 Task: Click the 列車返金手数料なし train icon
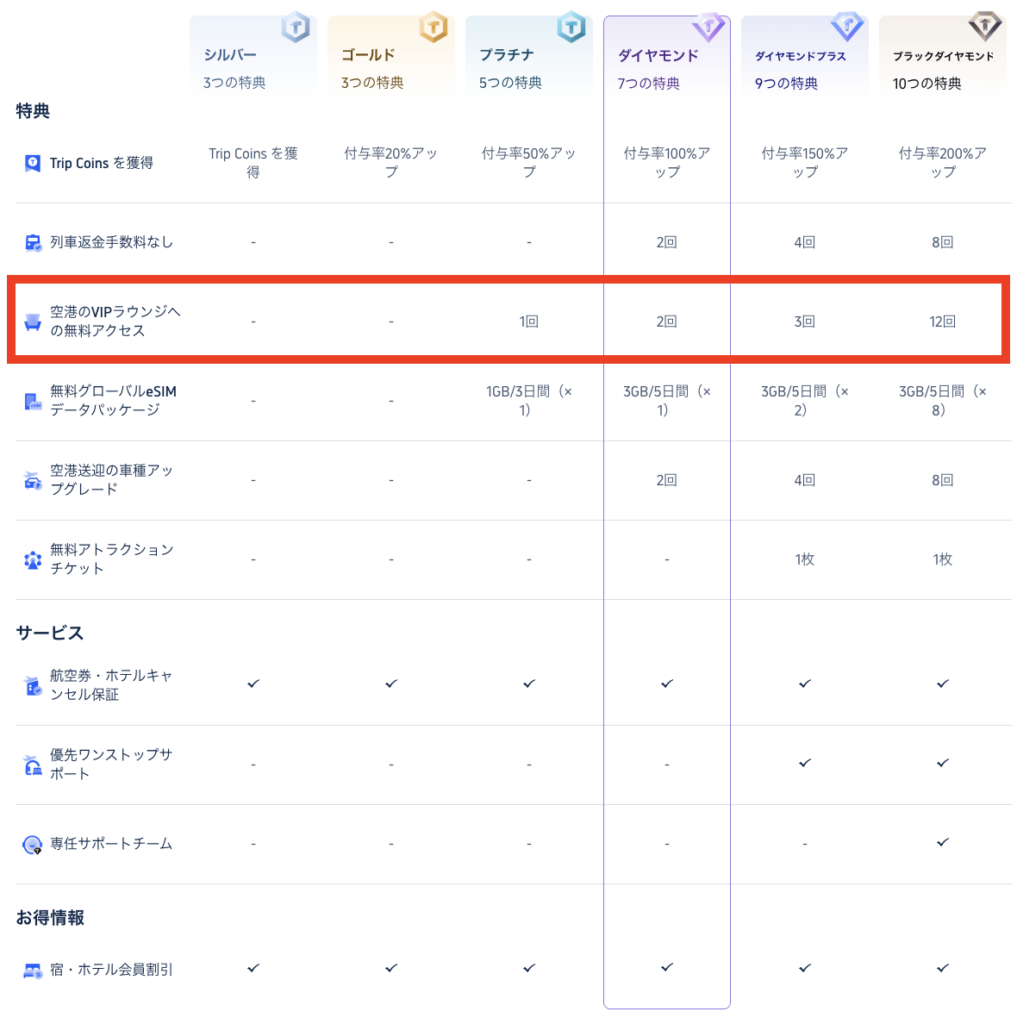point(32,242)
